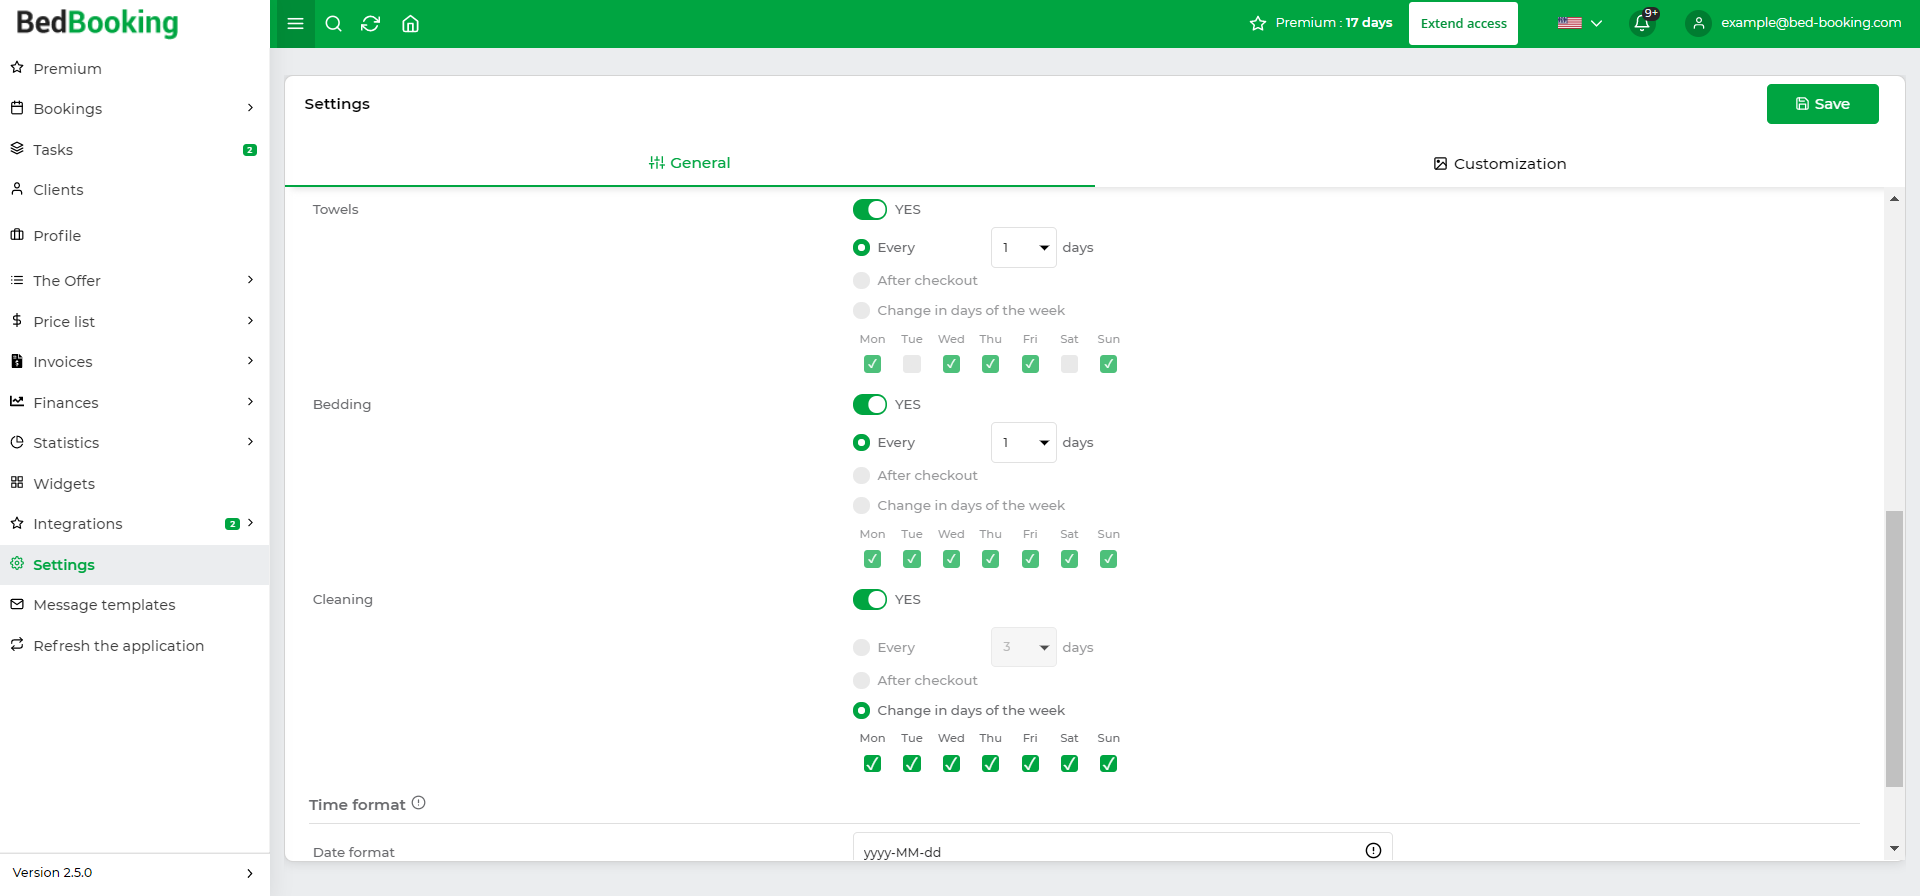Open the search magnifier icon
This screenshot has height=896, width=1920.
point(334,24)
